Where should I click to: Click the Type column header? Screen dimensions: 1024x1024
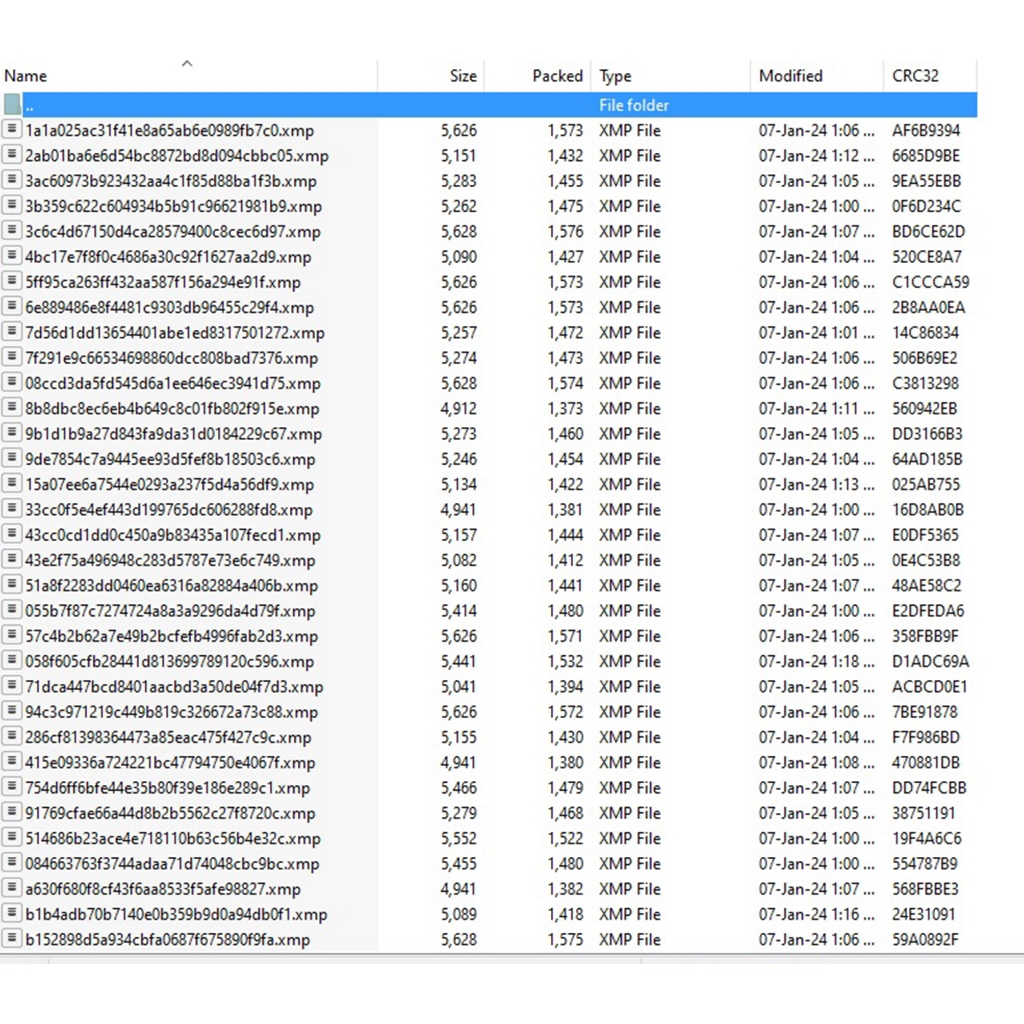point(615,76)
